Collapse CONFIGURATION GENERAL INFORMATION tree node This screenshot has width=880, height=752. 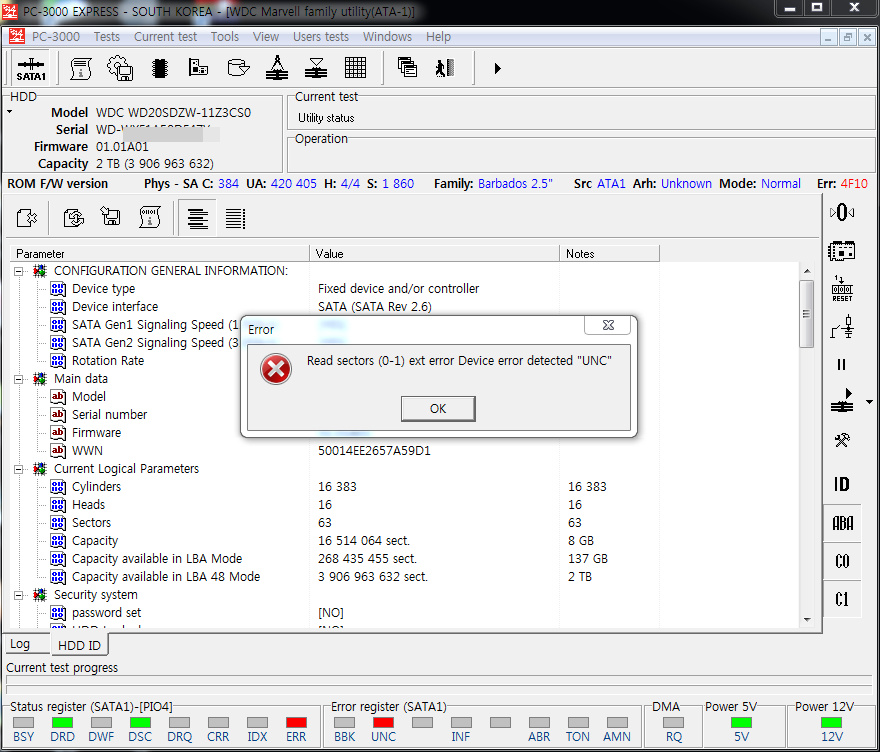click(x=19, y=271)
